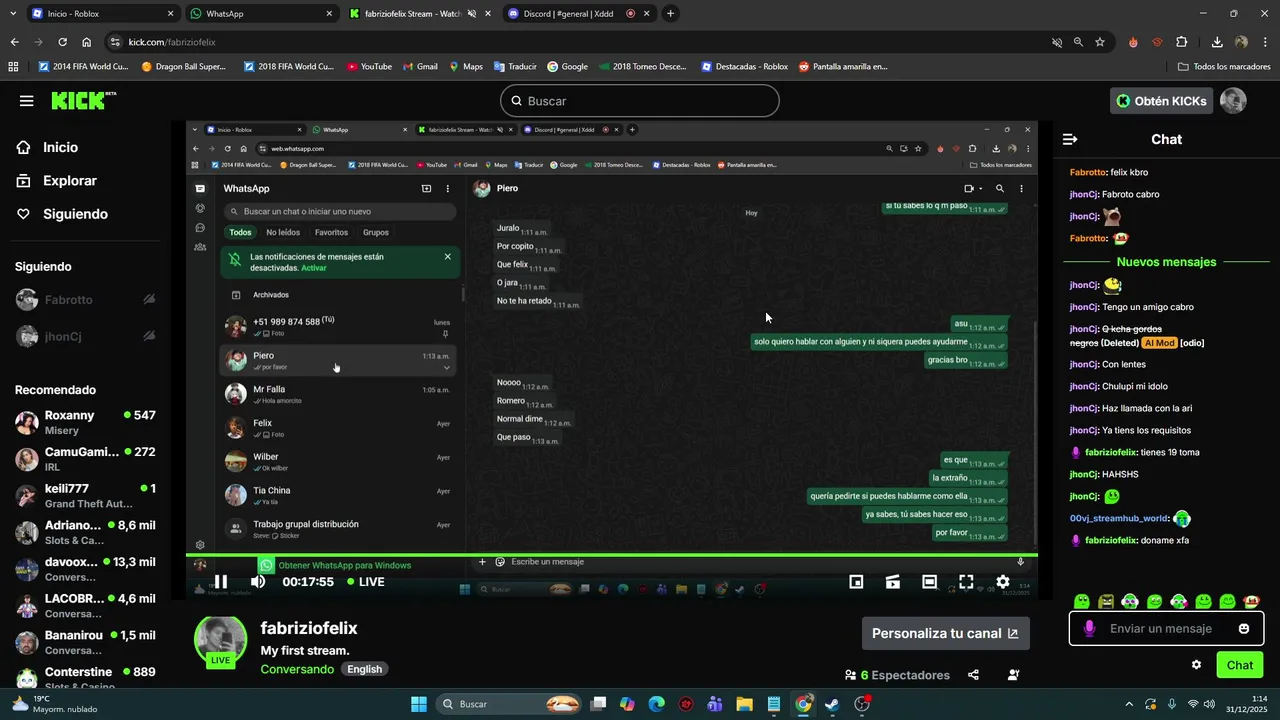
Task: Open the 6 Espectadores viewer list
Action: (x=897, y=675)
